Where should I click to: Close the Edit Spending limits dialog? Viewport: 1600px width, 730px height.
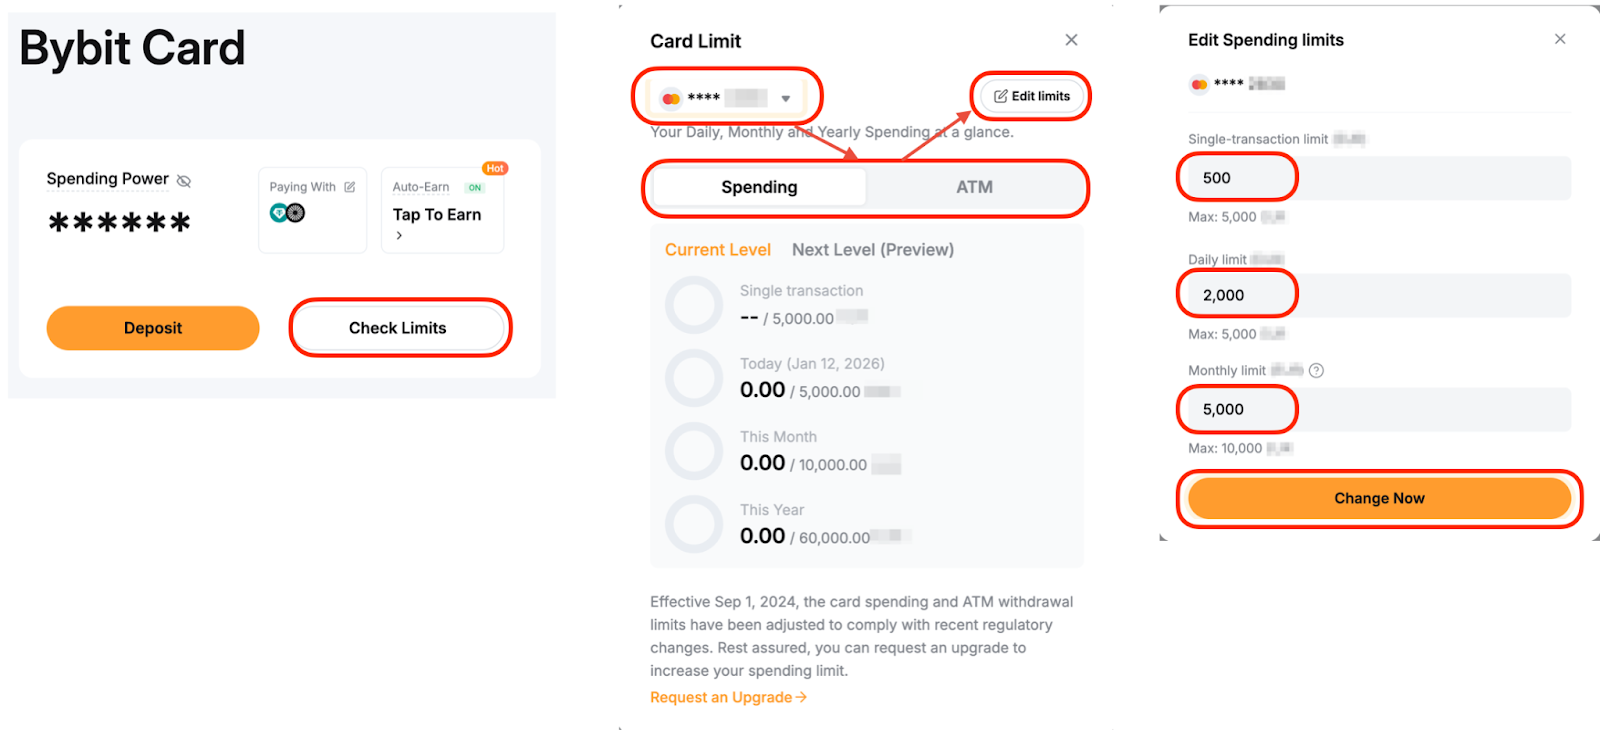tap(1560, 39)
